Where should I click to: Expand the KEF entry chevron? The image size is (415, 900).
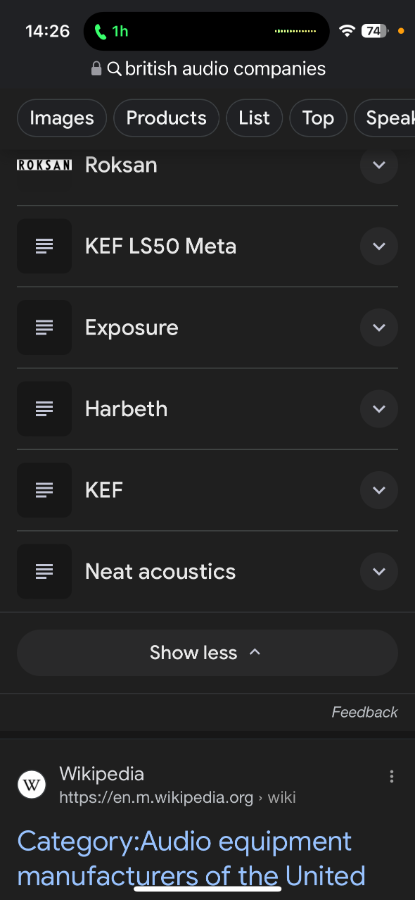(379, 490)
